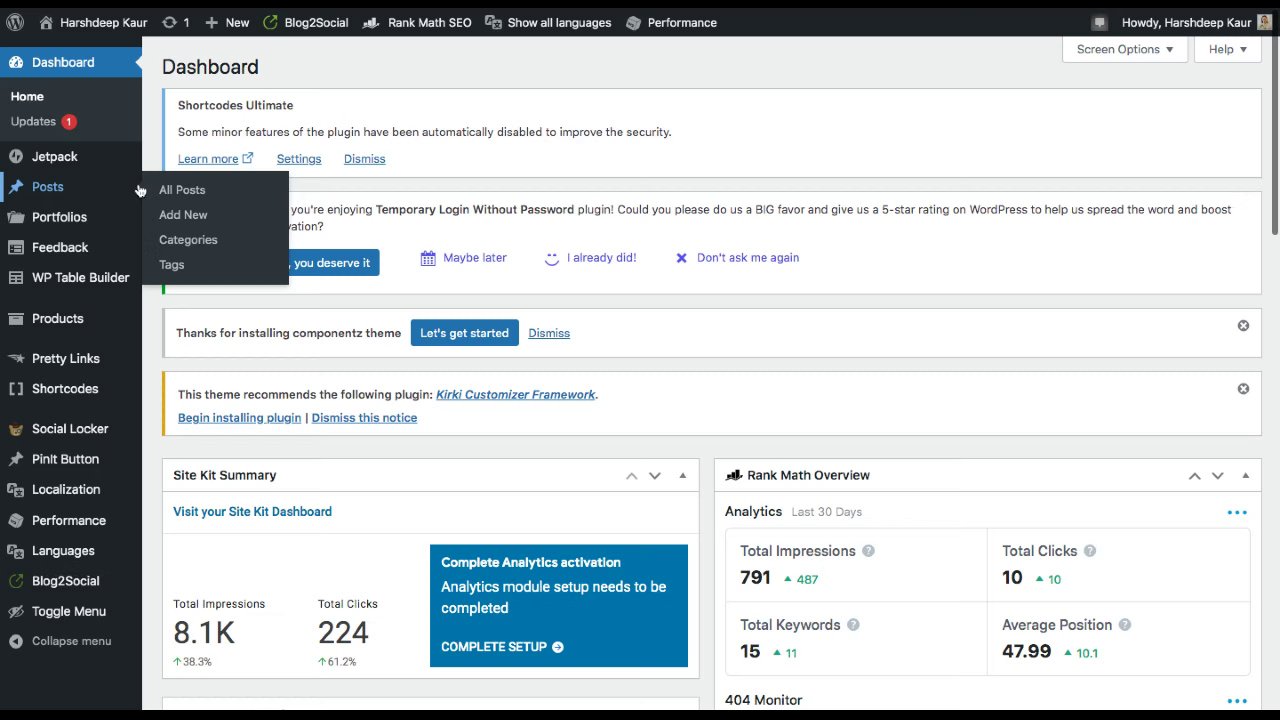Click COMPLETE SETUP in Analytics activation box
Viewport: 1280px width, 720px height.
[502, 647]
